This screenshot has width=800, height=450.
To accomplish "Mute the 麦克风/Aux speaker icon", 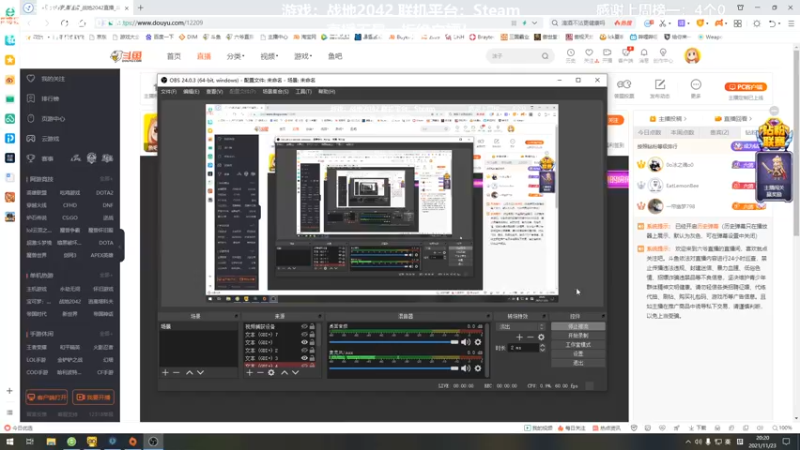I will tap(466, 368).
